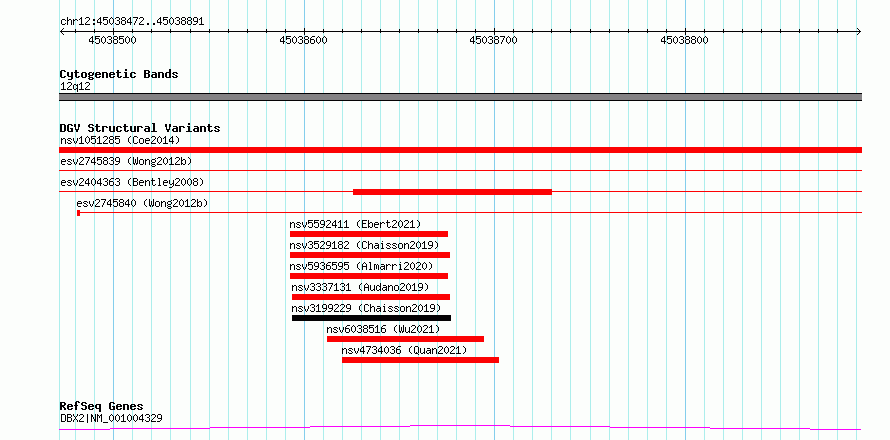Click the left arrowhead of the ruler
This screenshot has height=440, width=890.
coord(62,32)
